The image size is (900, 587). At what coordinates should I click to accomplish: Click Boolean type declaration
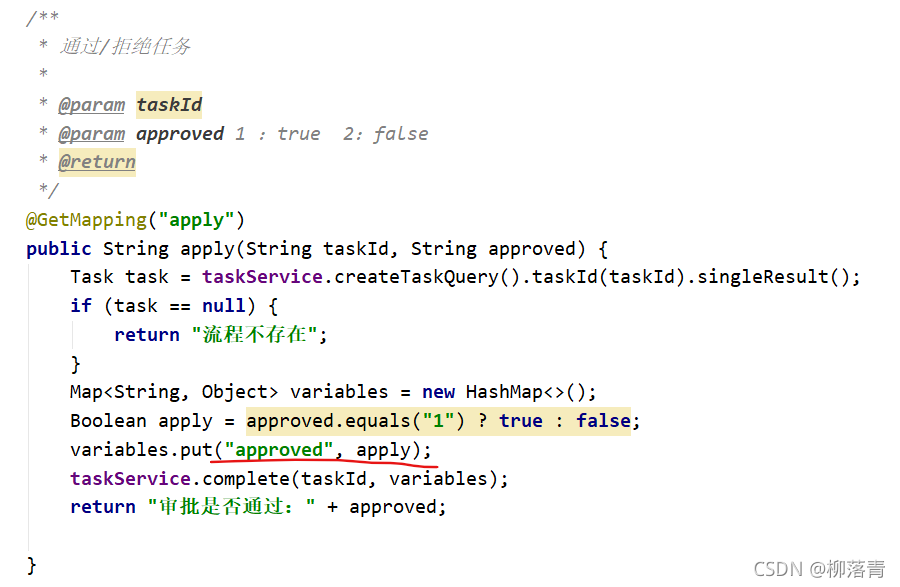108,421
